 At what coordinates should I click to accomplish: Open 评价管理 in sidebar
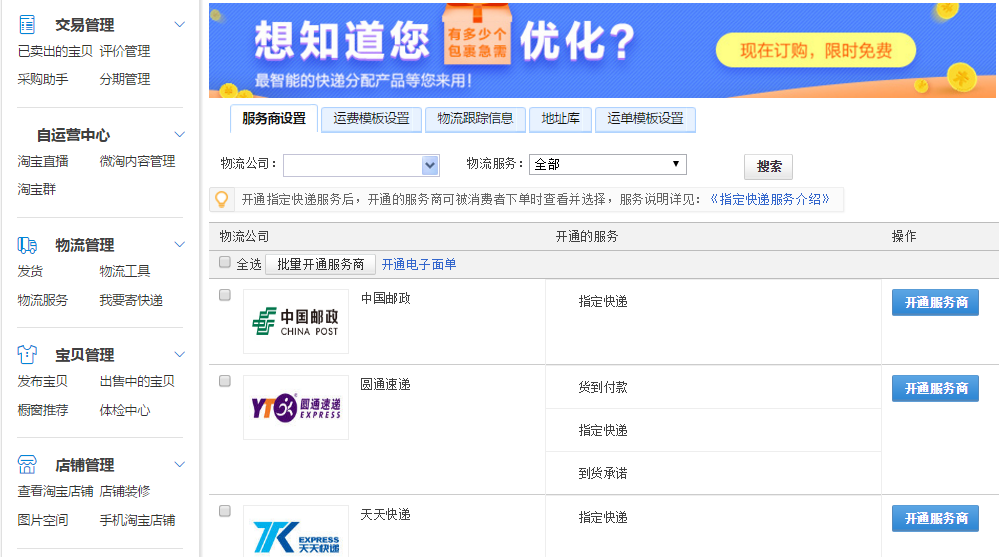pos(125,52)
